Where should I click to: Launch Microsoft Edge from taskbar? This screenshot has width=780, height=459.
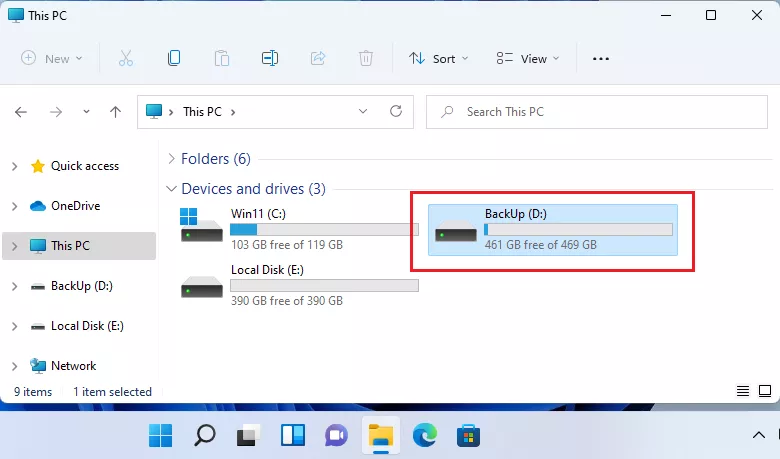coord(425,436)
